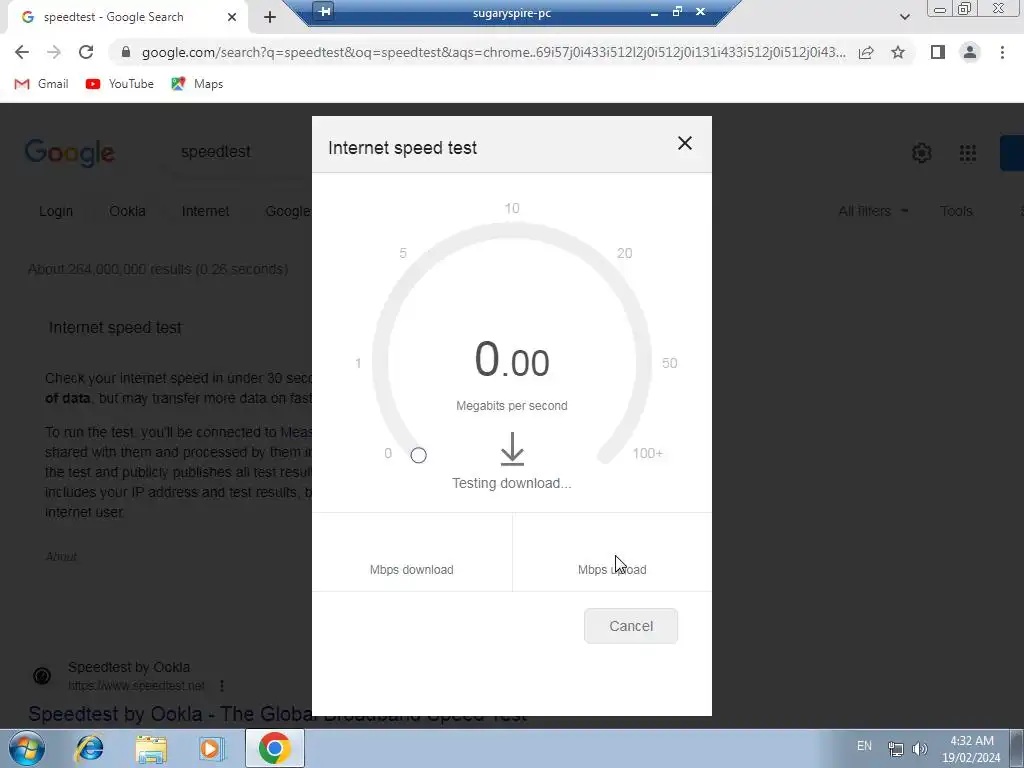
Task: Go back to the previous page
Action: 22,52
